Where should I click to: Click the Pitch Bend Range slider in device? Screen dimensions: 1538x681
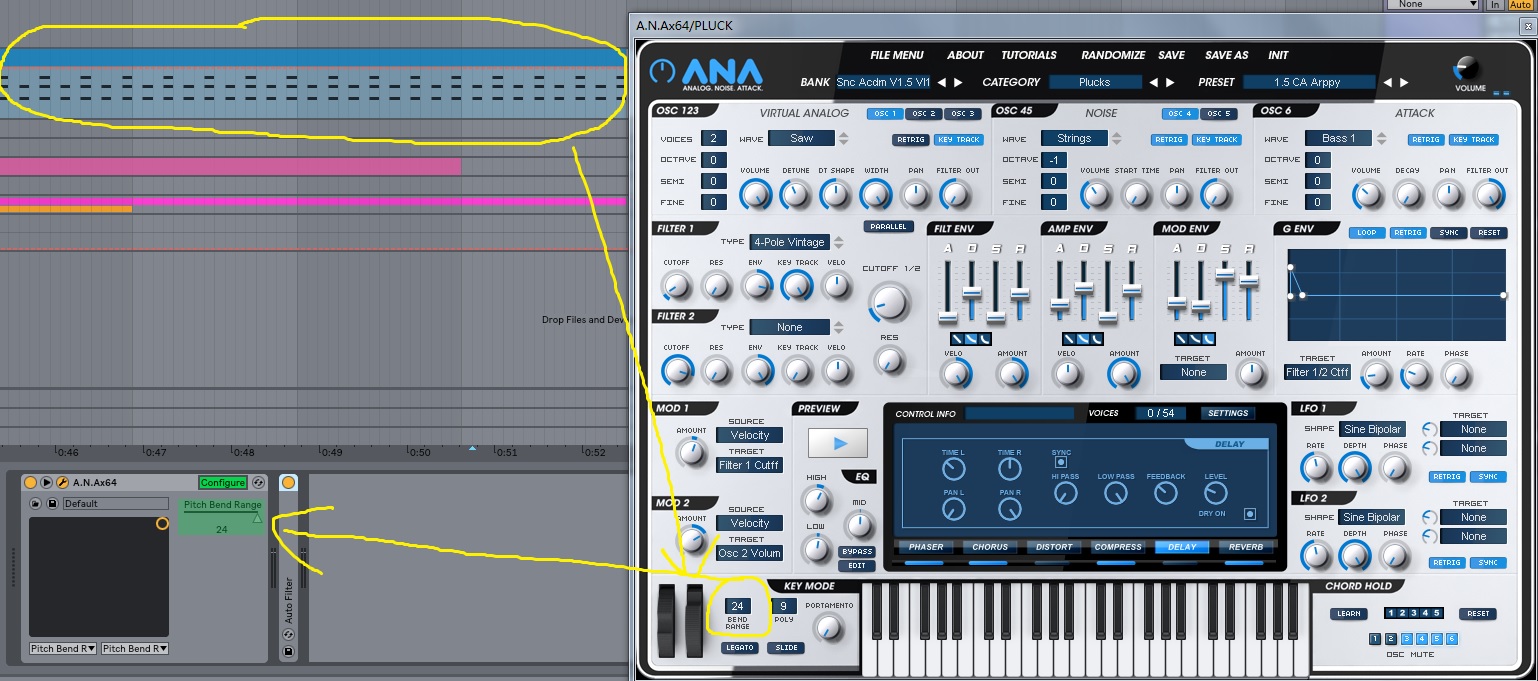pos(222,518)
